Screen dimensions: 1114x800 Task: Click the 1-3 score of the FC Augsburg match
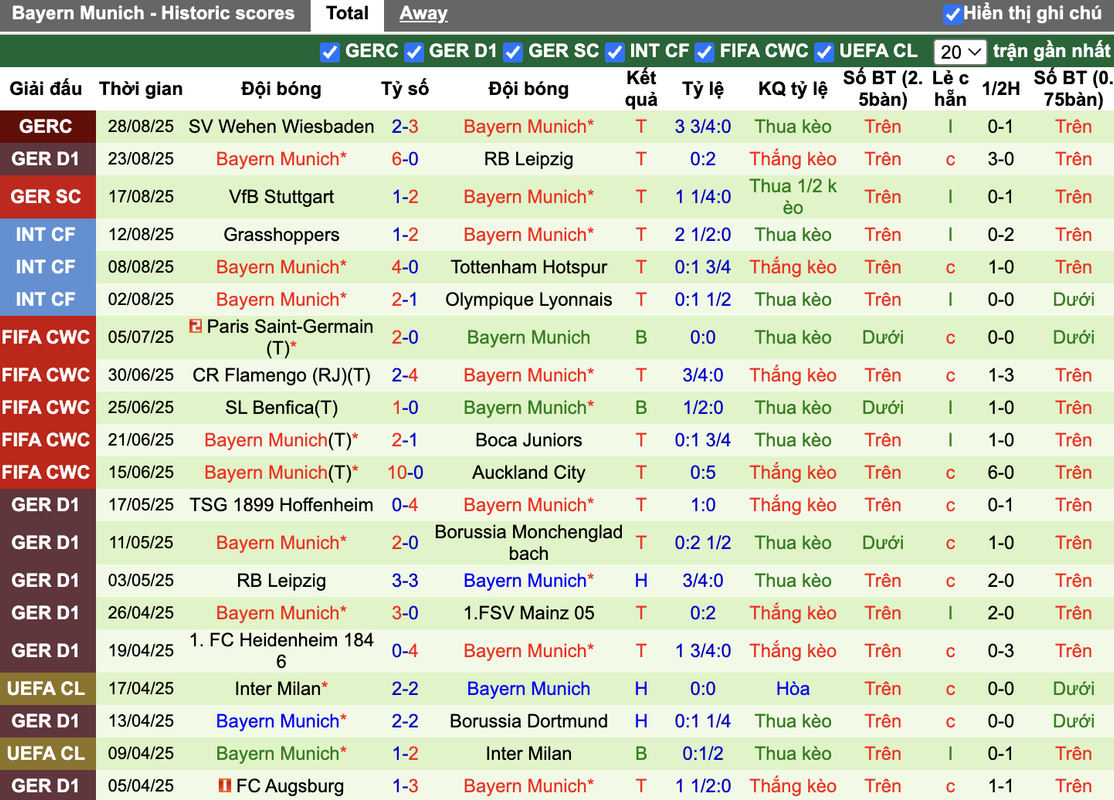tap(405, 786)
